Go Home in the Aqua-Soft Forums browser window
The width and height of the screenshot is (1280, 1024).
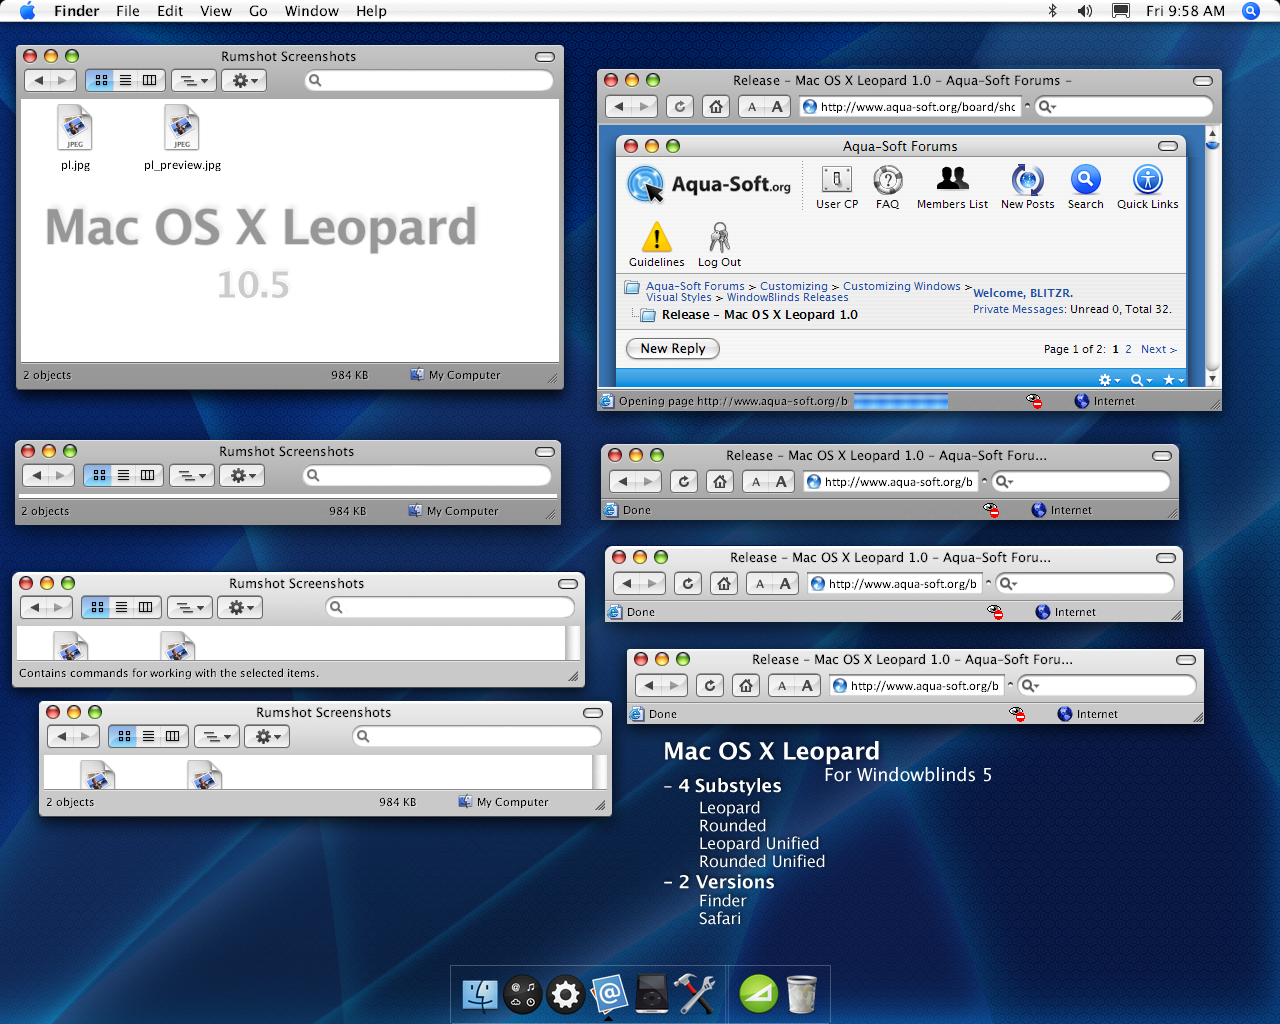tap(716, 107)
